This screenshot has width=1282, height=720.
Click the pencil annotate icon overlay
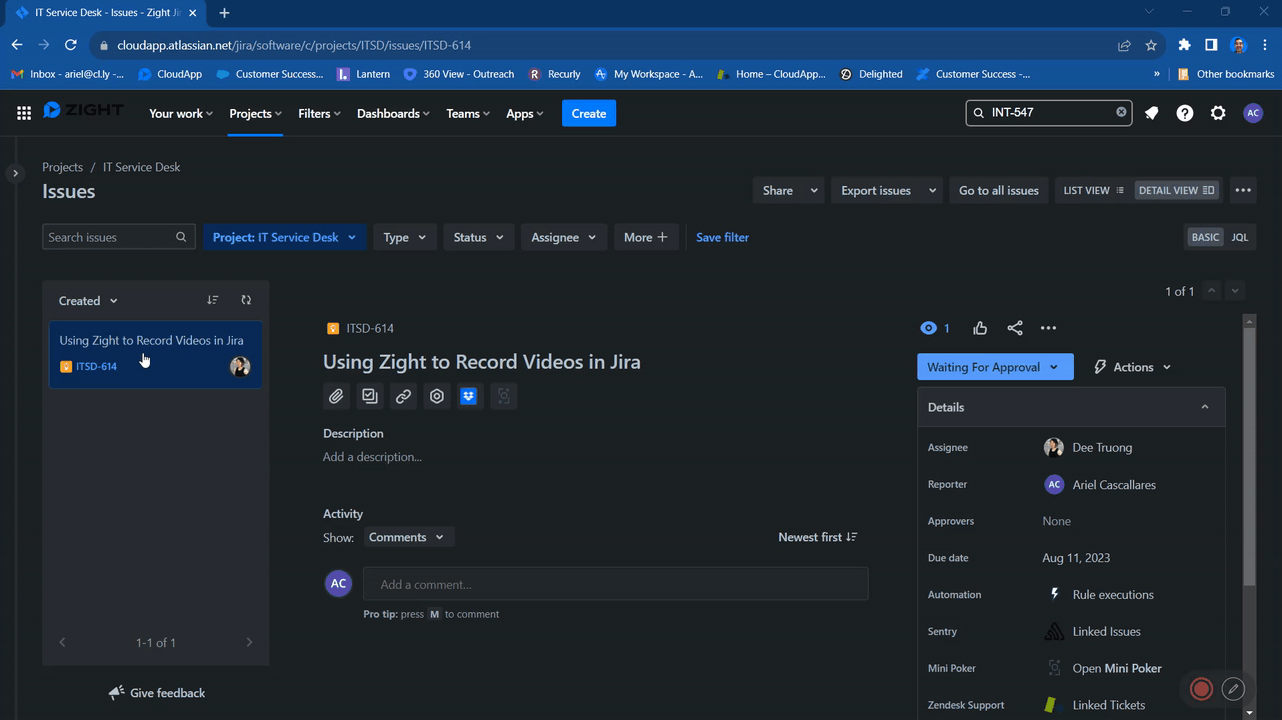click(1234, 689)
